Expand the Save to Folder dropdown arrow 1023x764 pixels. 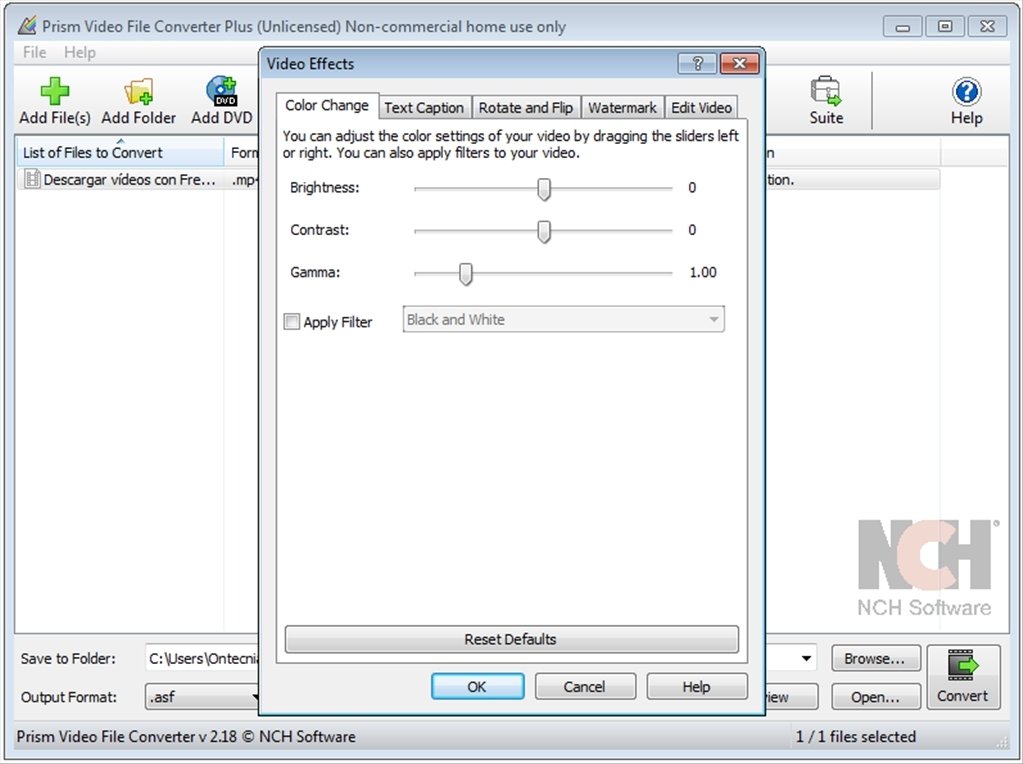pos(806,658)
